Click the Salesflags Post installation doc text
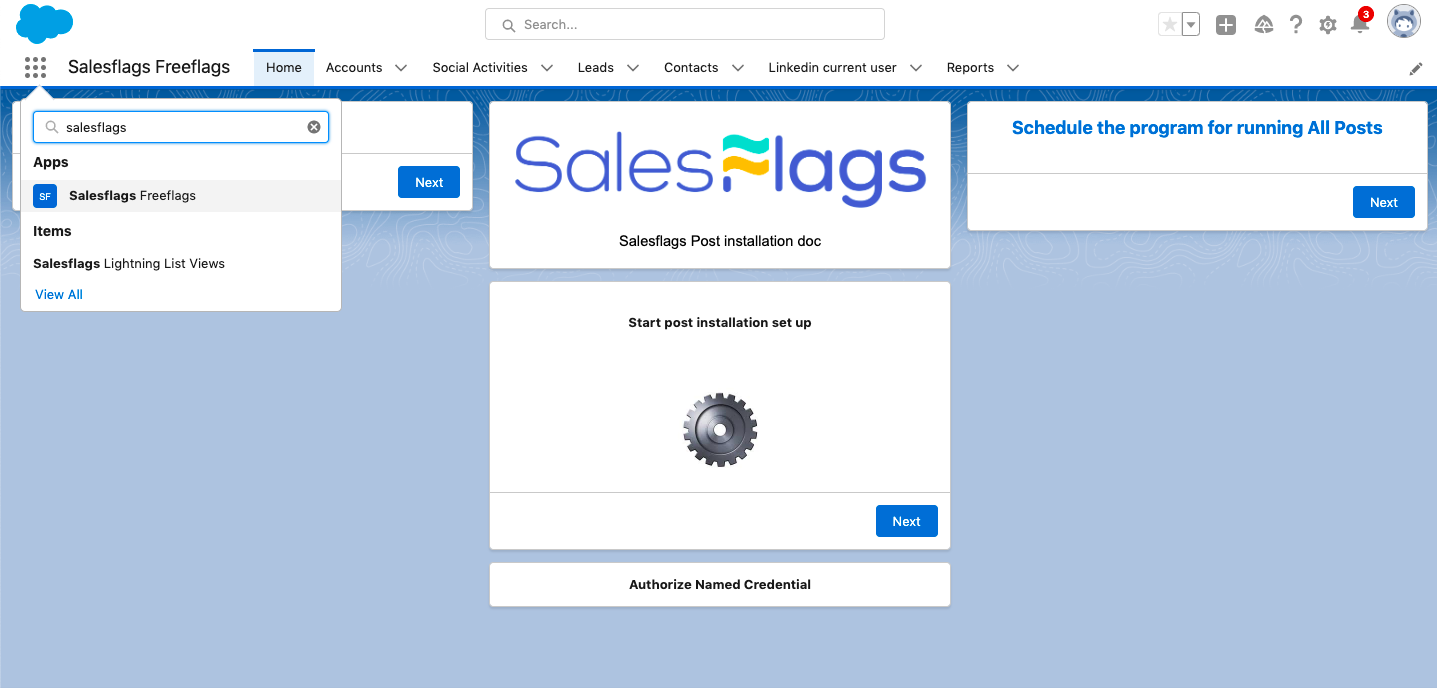 (720, 241)
